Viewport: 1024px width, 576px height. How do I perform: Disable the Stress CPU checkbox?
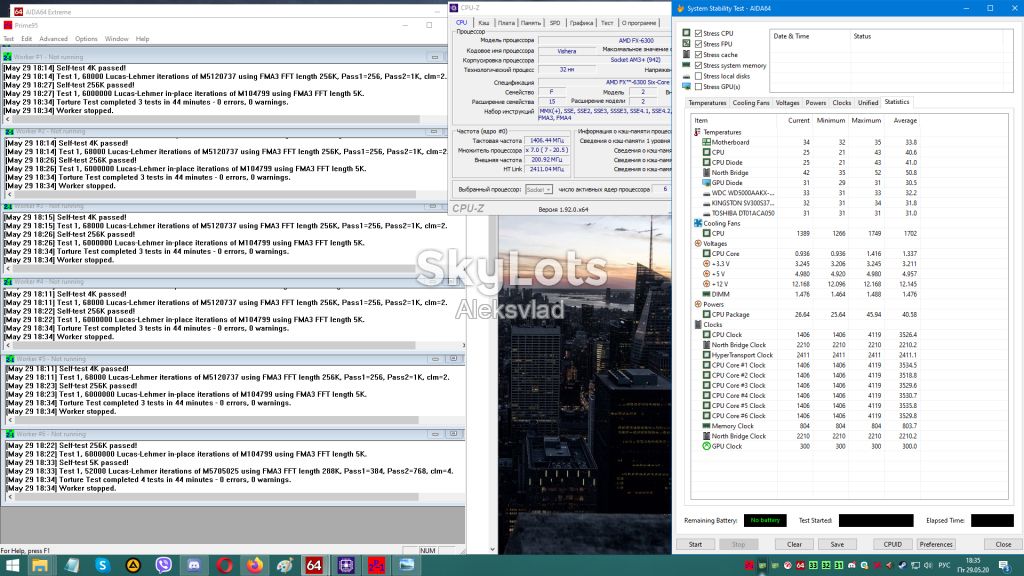click(699, 33)
